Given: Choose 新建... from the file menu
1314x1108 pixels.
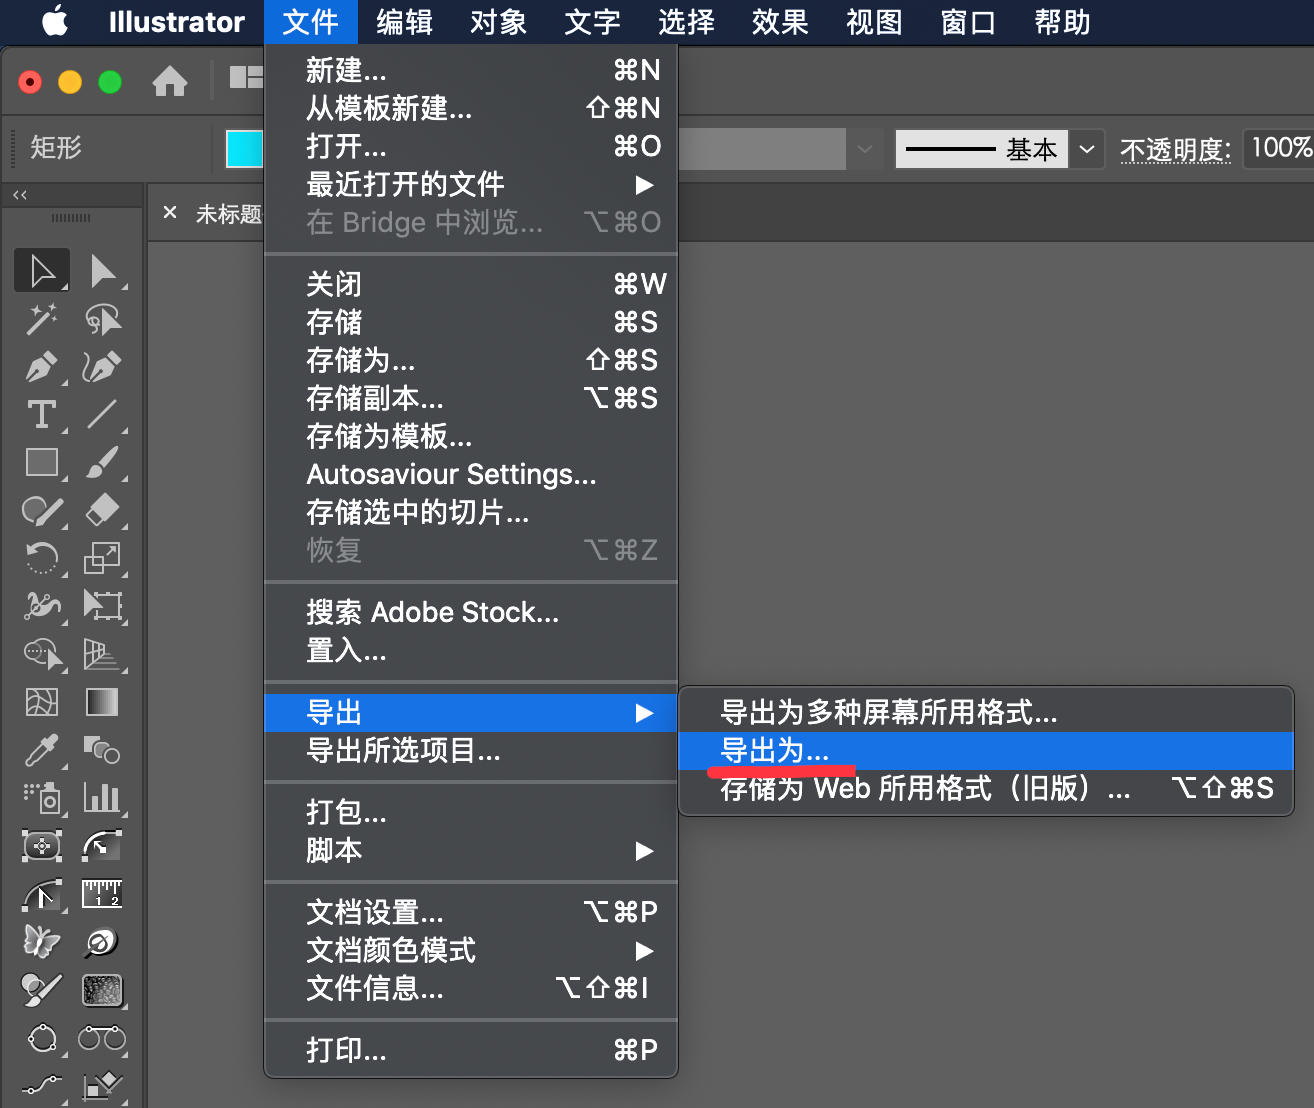Looking at the screenshot, I should tap(471, 70).
